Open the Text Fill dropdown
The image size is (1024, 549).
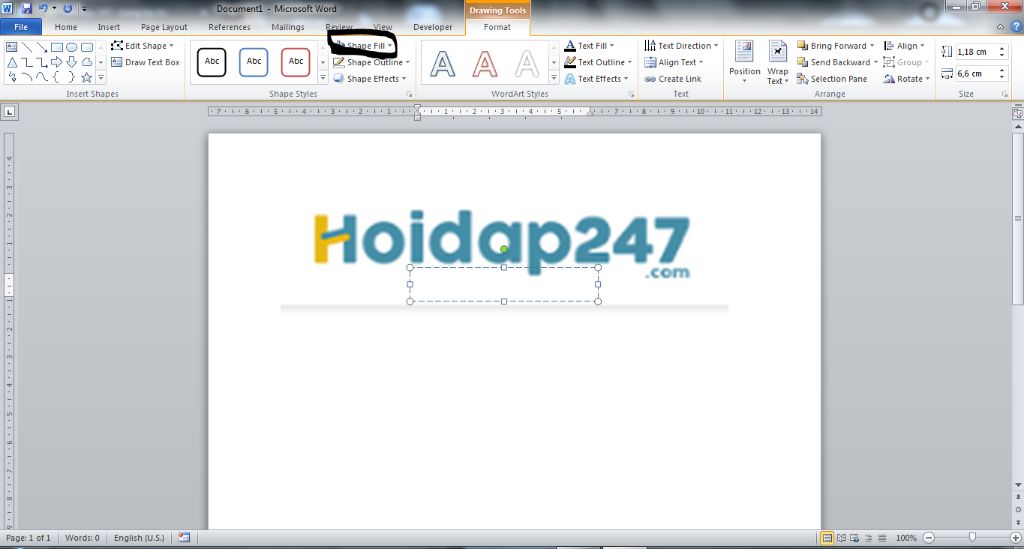(589, 46)
